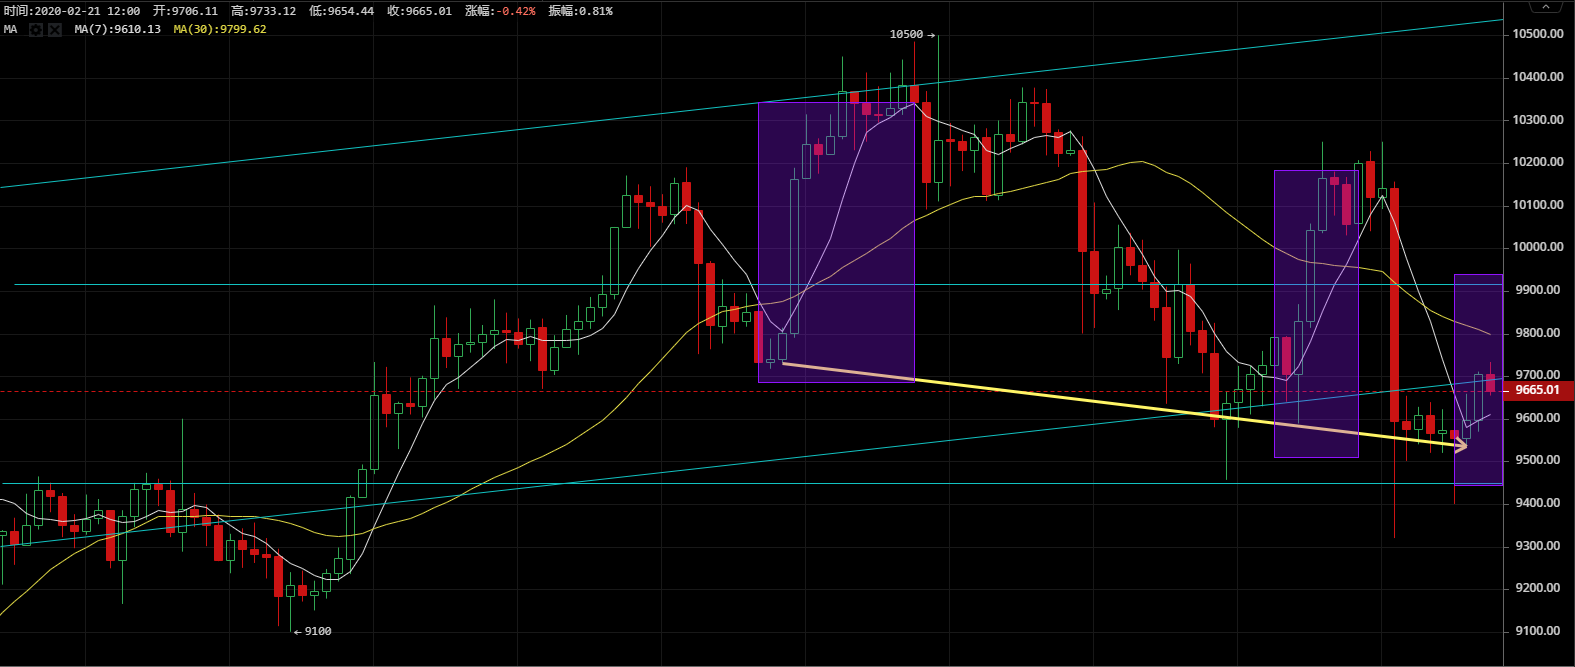Click the 9600.00 price axis label
The width and height of the screenshot is (1575, 667).
tap(1538, 418)
